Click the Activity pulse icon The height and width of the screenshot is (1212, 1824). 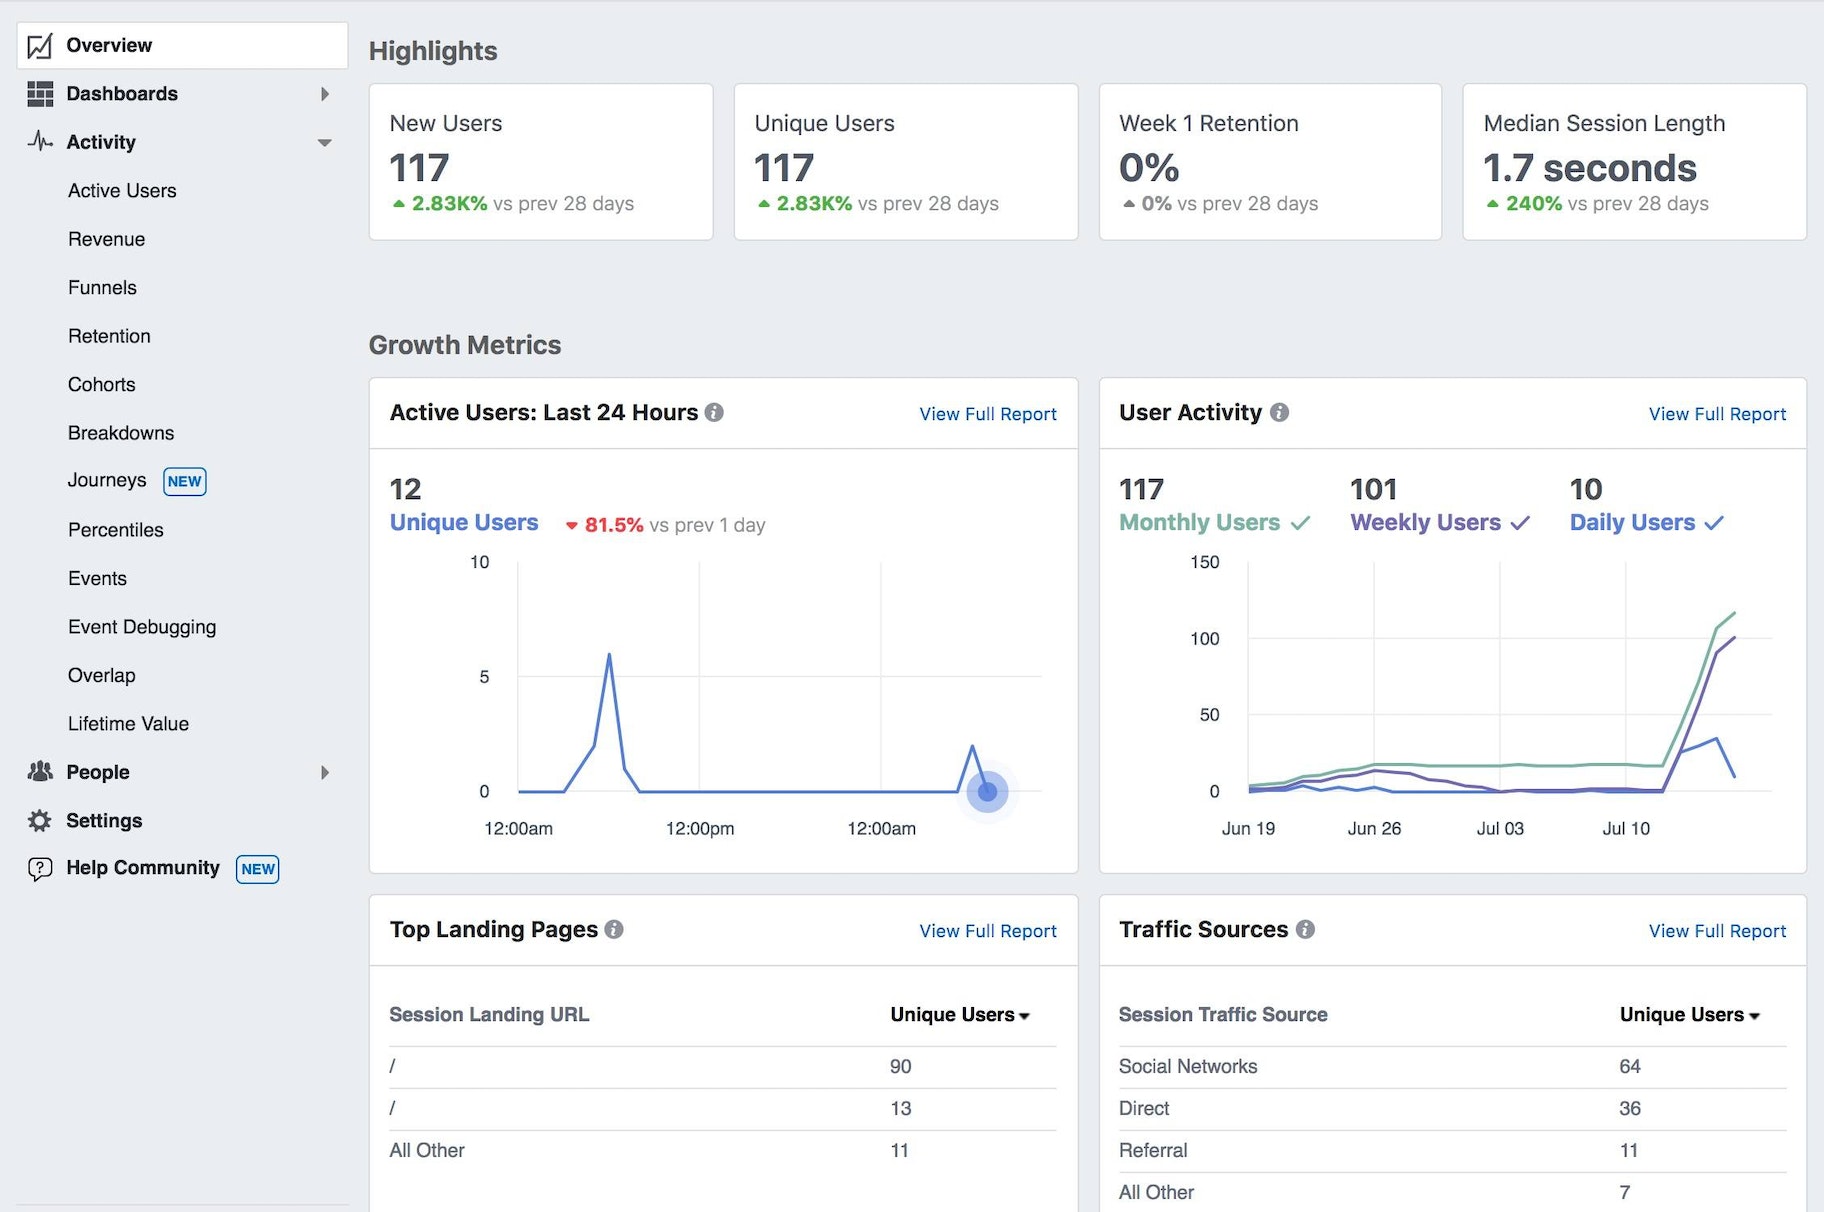click(x=40, y=141)
